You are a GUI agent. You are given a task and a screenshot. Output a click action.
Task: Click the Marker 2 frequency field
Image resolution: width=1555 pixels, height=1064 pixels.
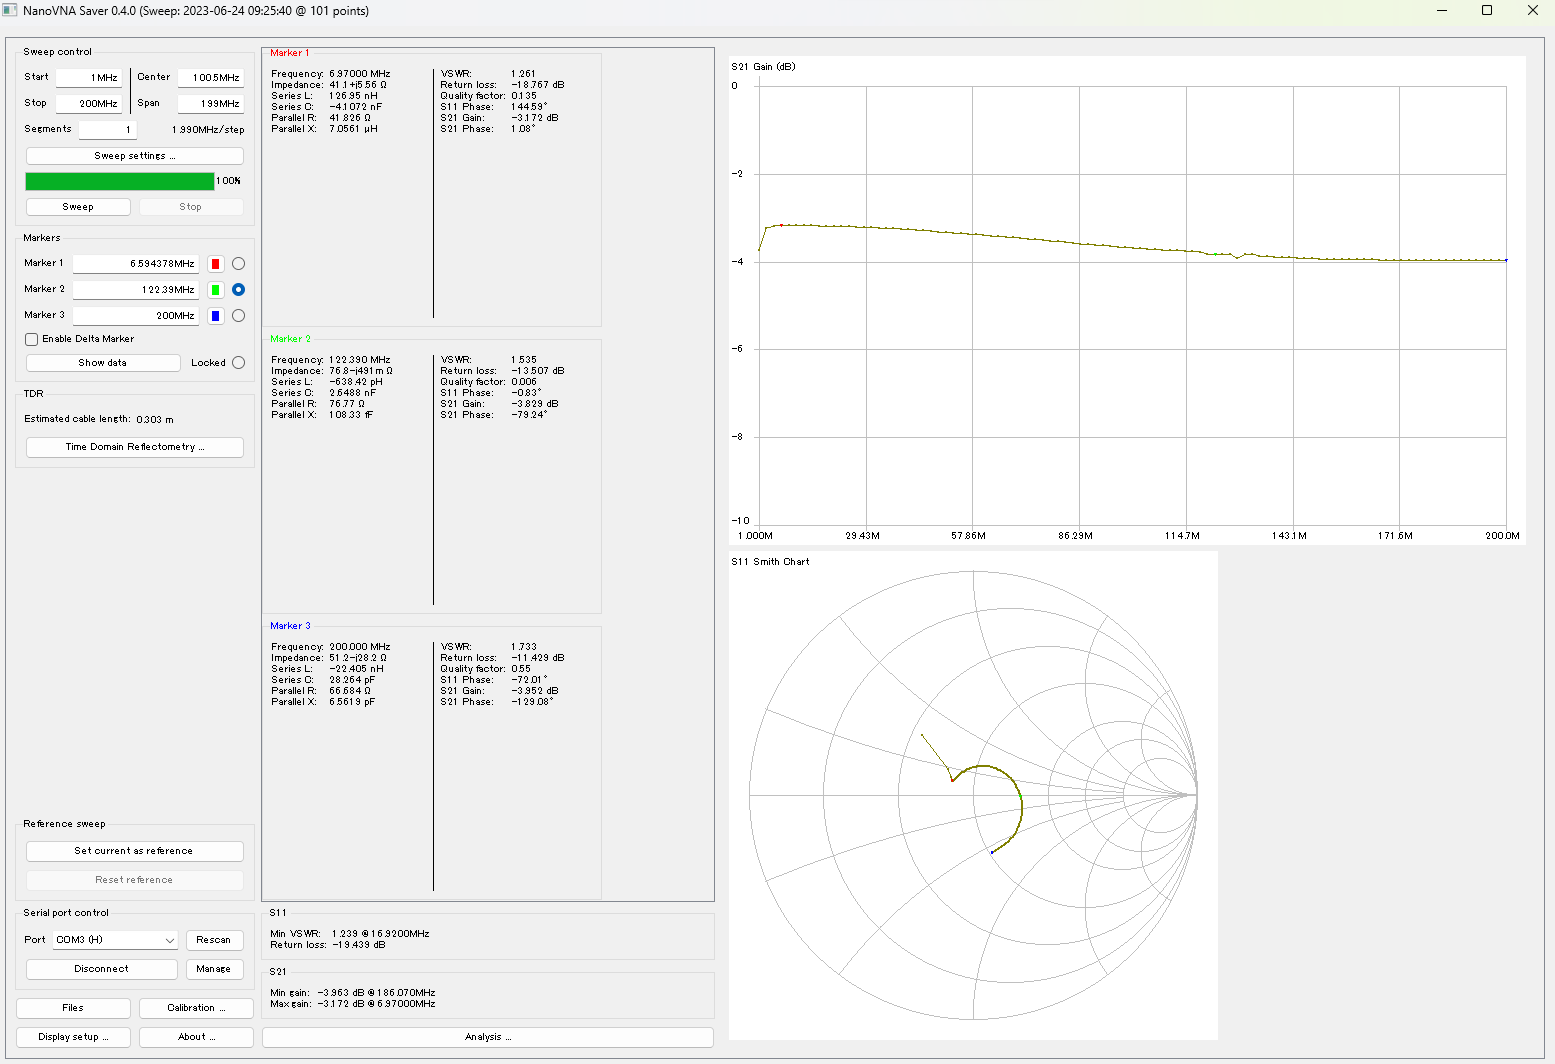click(x=136, y=290)
